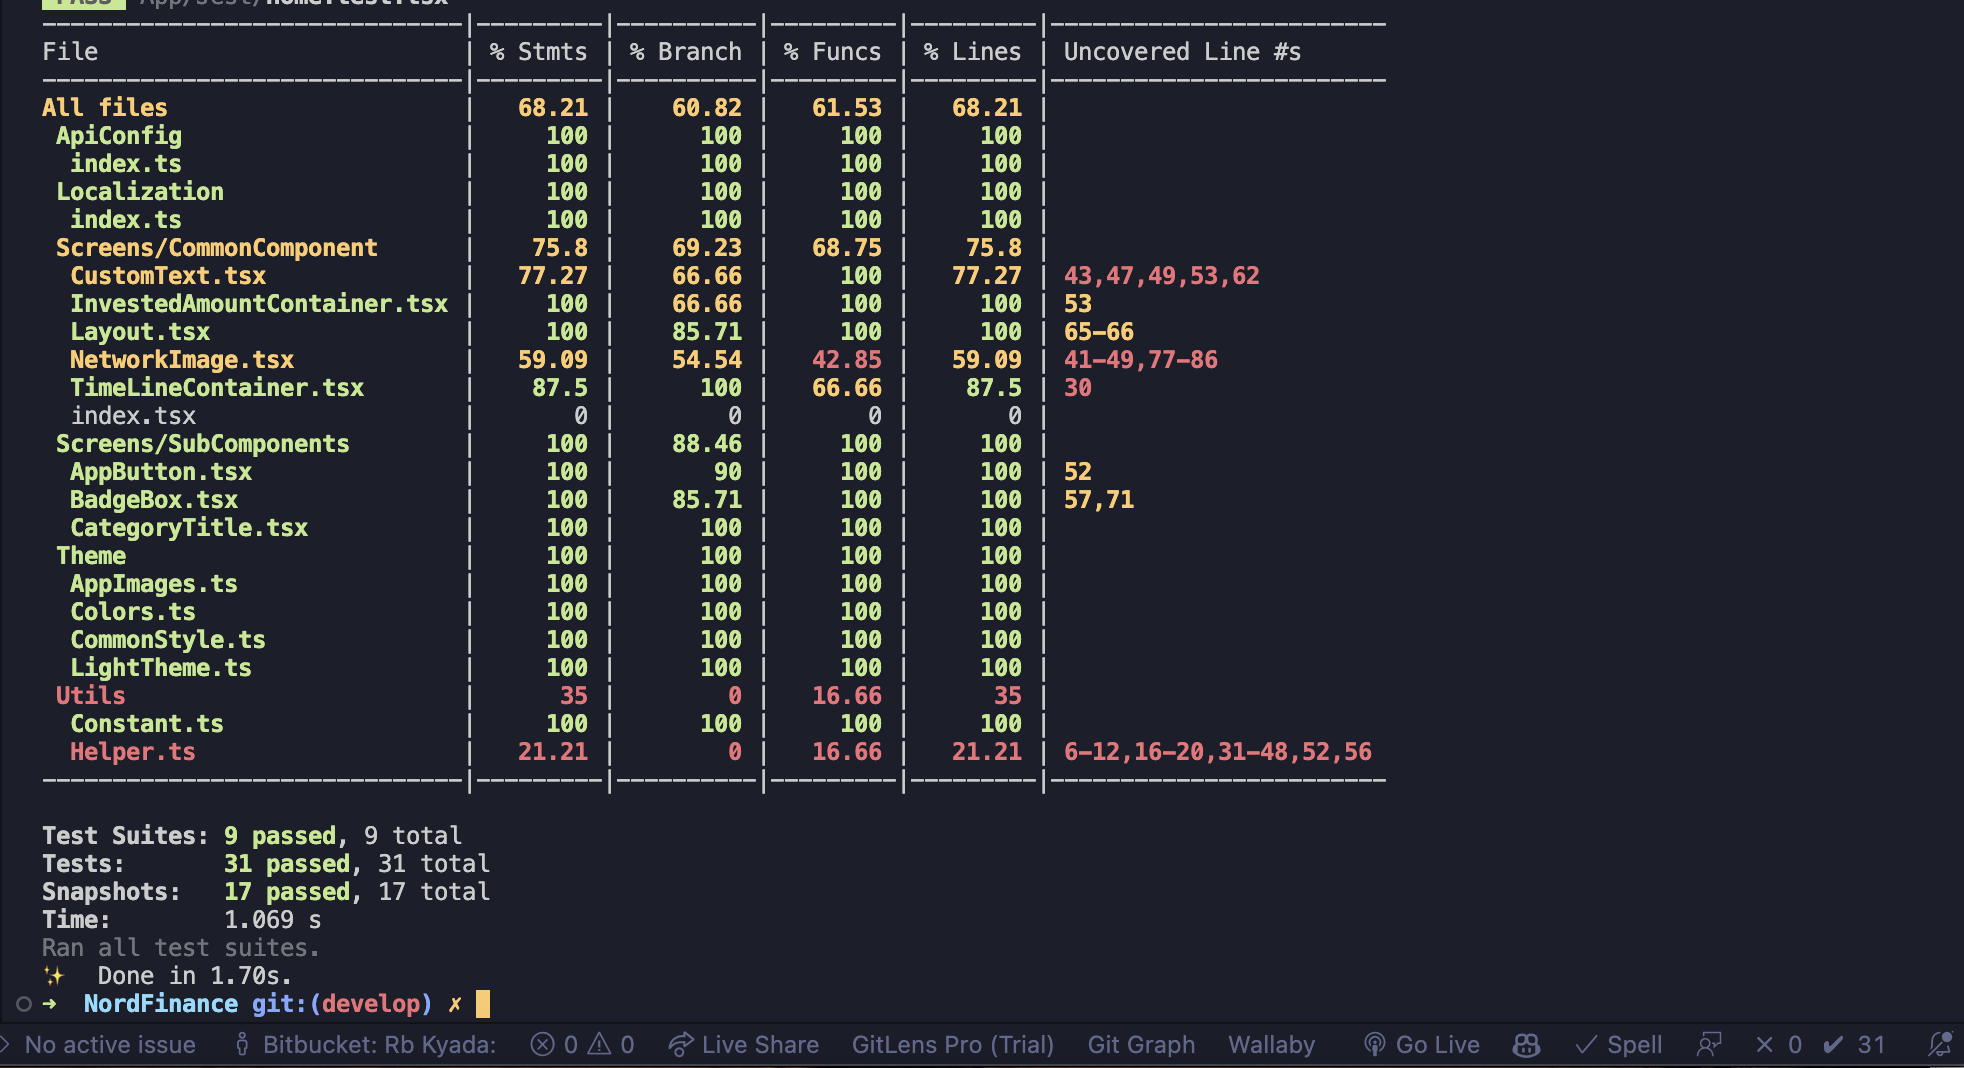Click BadgeBox.tsx file name
This screenshot has height=1068, width=1964.
coord(154,500)
